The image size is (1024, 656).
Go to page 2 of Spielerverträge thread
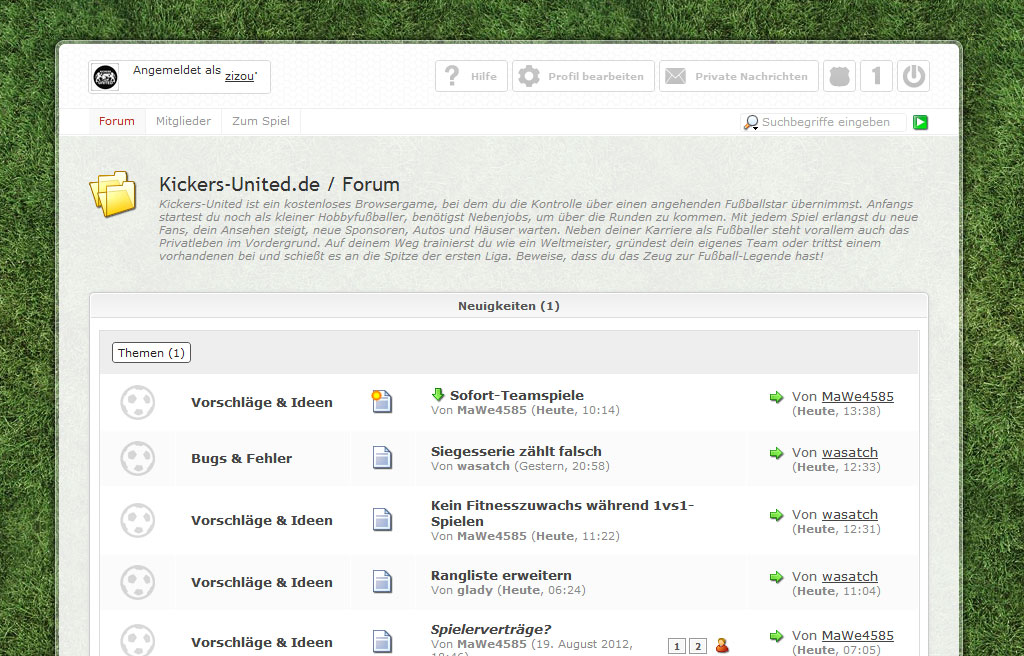pyautogui.click(x=697, y=646)
